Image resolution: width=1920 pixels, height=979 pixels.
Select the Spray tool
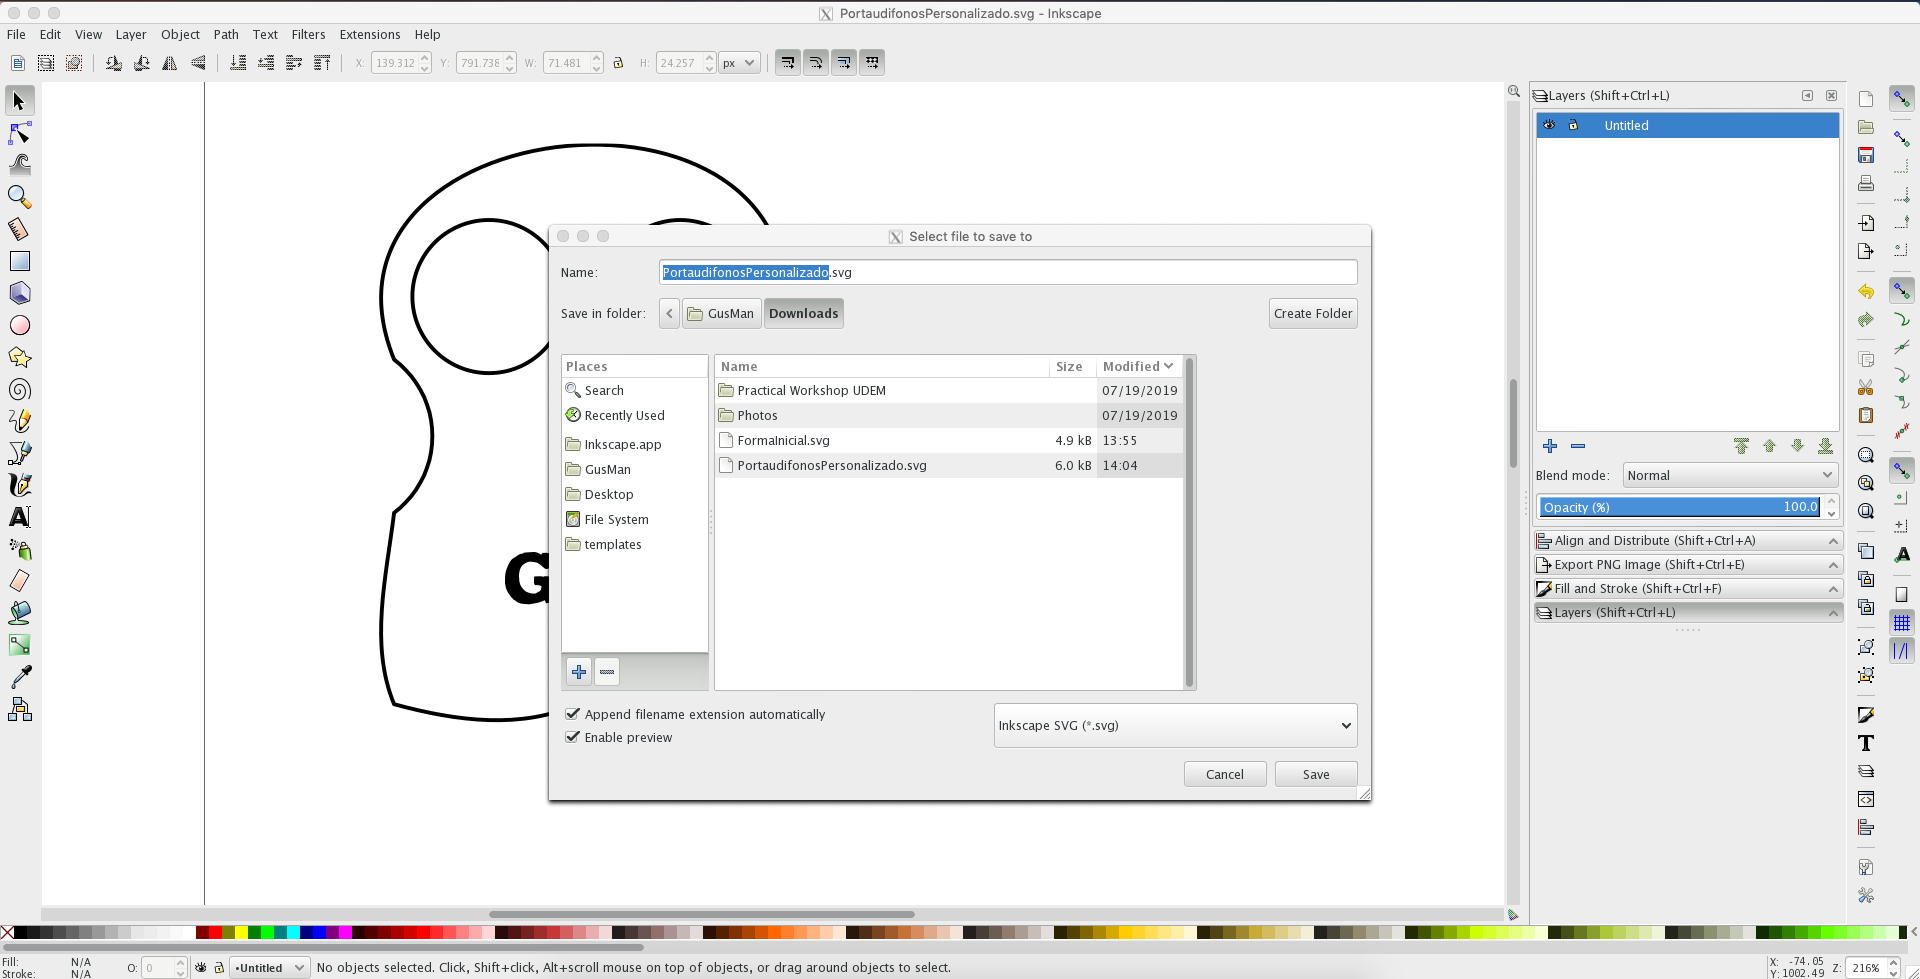click(x=19, y=549)
